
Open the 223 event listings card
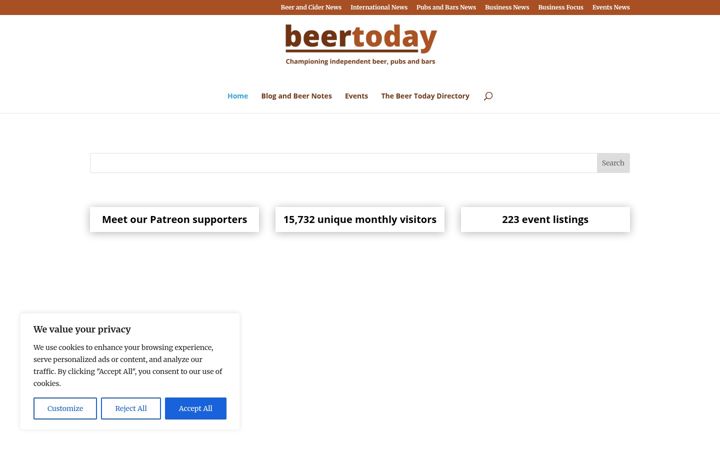(x=545, y=219)
